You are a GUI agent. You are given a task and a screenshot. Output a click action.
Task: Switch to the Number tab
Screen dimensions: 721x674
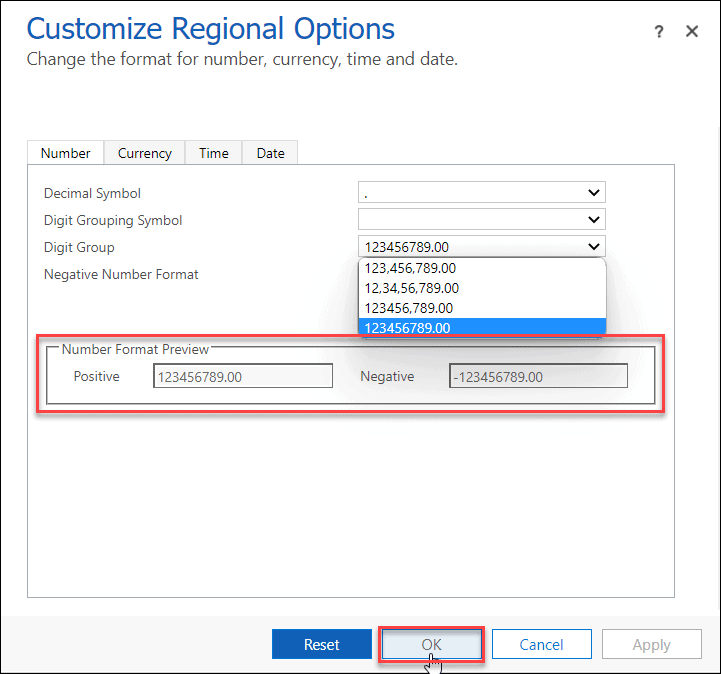(65, 153)
